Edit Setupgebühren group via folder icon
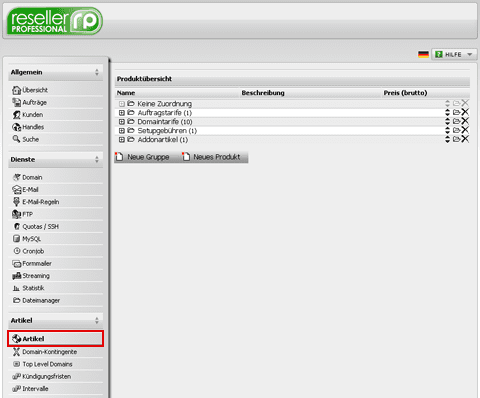Screen dimensions: 480x398 click(x=456, y=130)
